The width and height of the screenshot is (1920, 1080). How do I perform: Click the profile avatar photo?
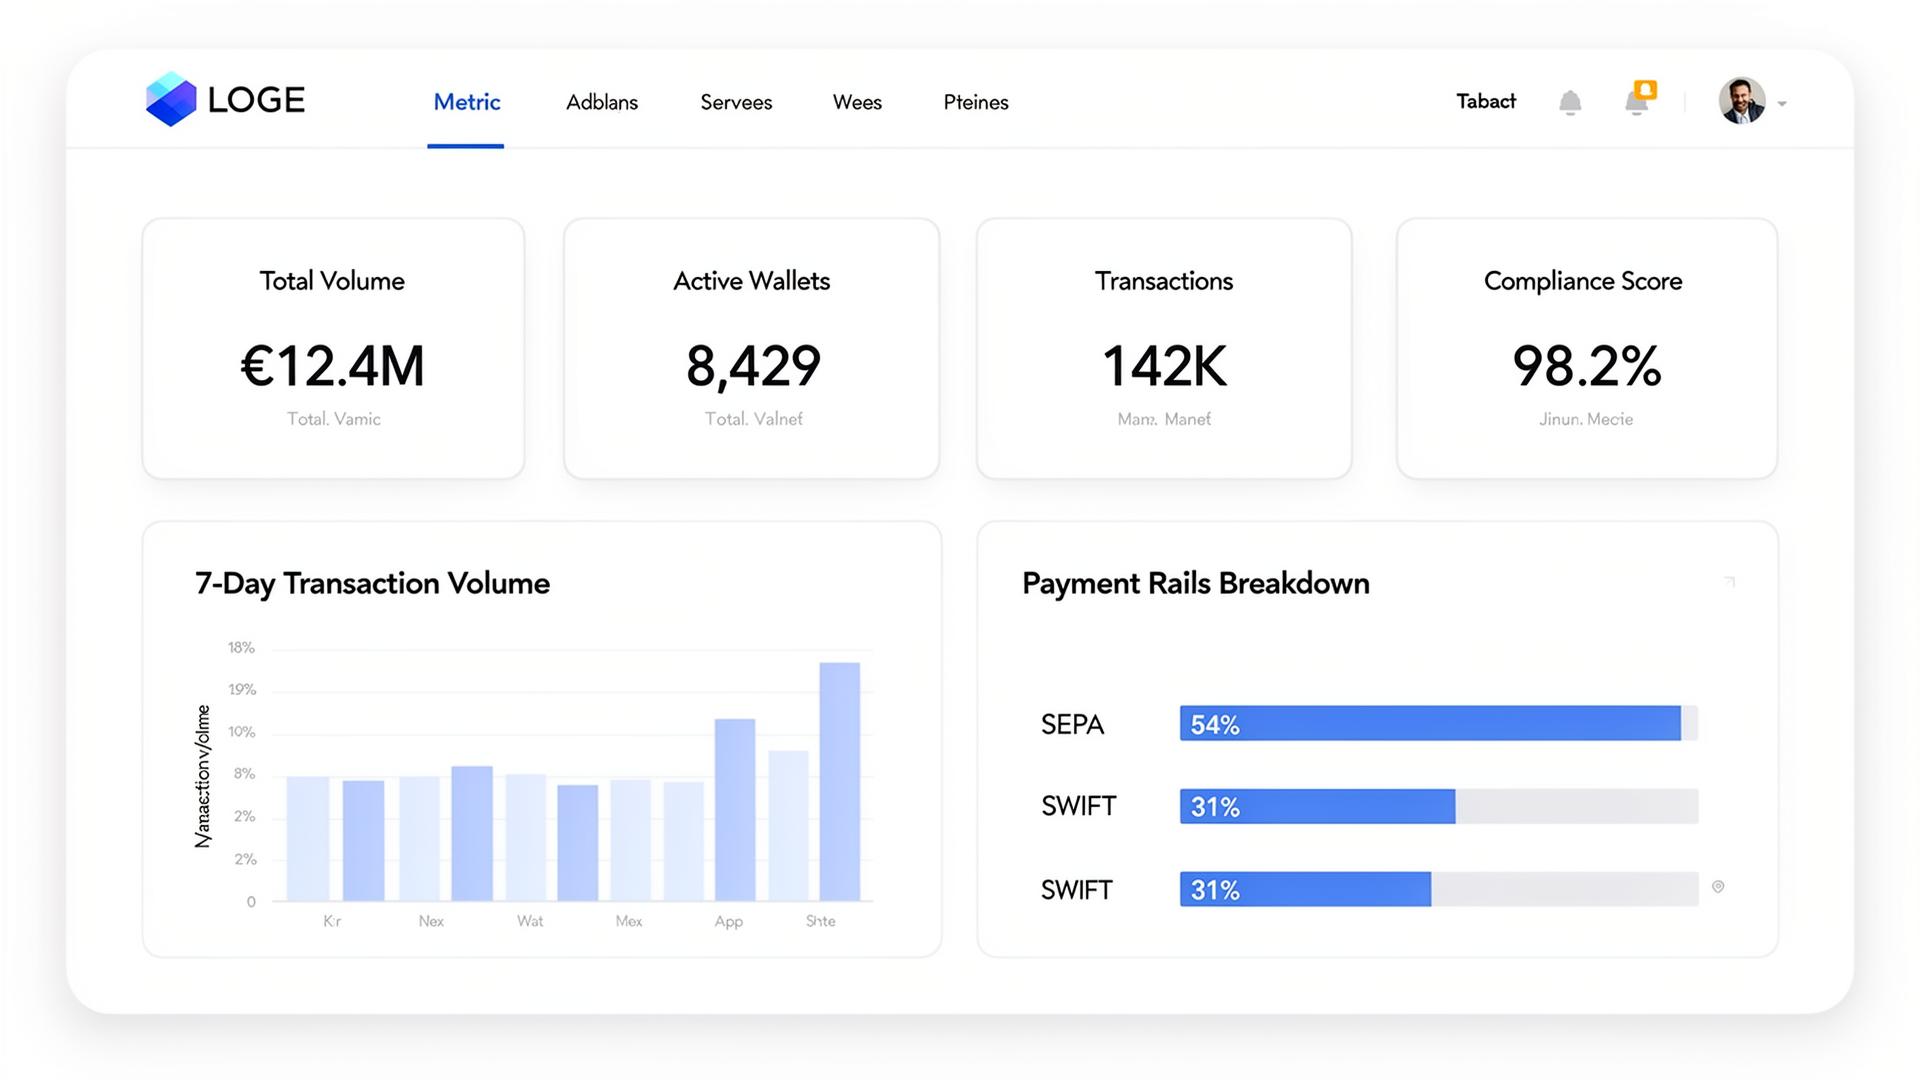(x=1743, y=101)
